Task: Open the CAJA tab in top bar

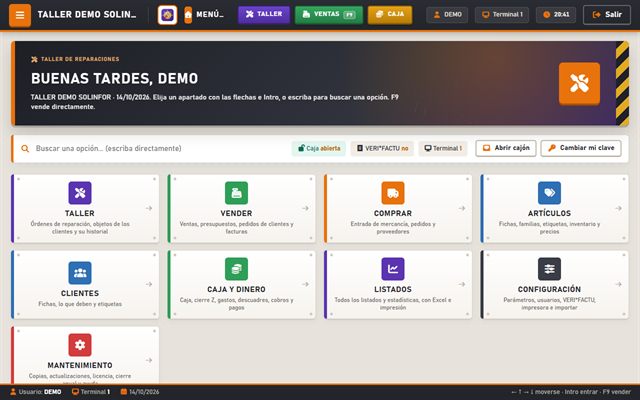Action: tap(390, 14)
